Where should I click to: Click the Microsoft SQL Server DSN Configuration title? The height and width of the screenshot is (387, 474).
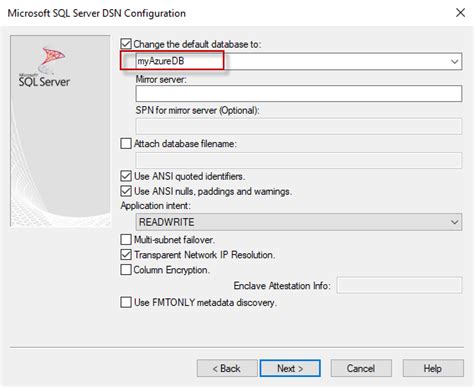point(97,13)
